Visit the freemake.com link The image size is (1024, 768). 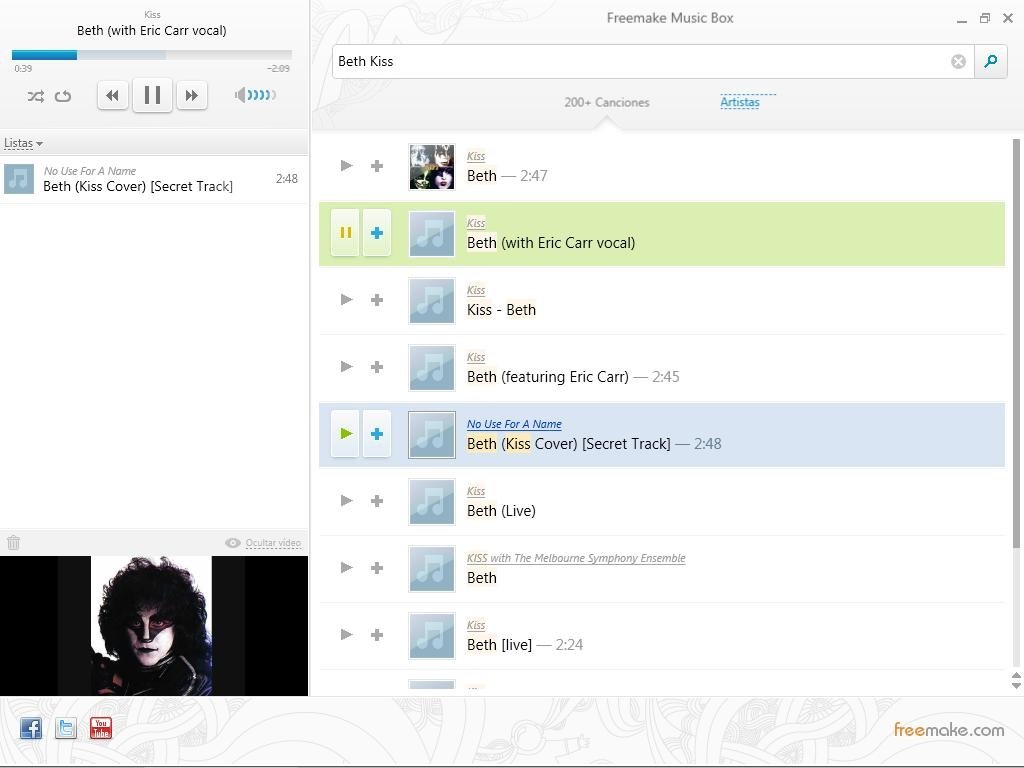tap(949, 729)
